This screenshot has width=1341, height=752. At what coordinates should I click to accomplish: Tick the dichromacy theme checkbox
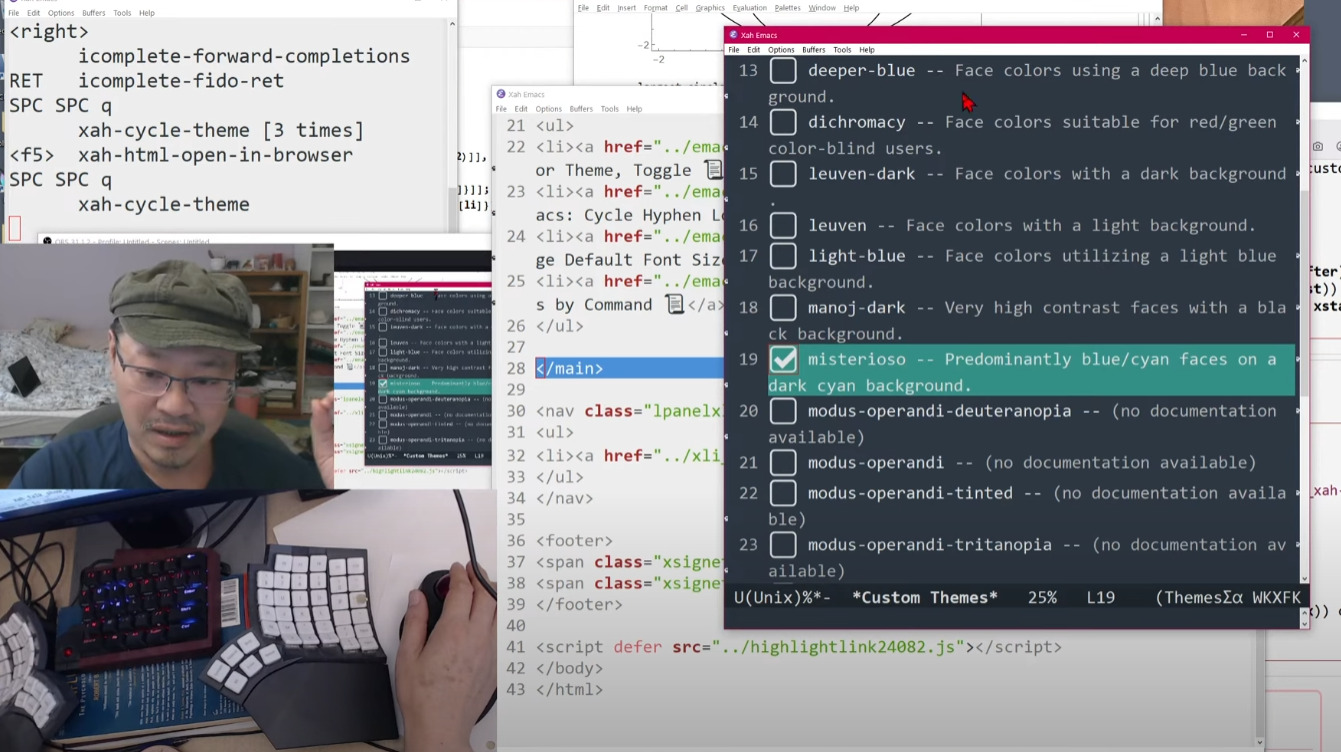(x=783, y=122)
